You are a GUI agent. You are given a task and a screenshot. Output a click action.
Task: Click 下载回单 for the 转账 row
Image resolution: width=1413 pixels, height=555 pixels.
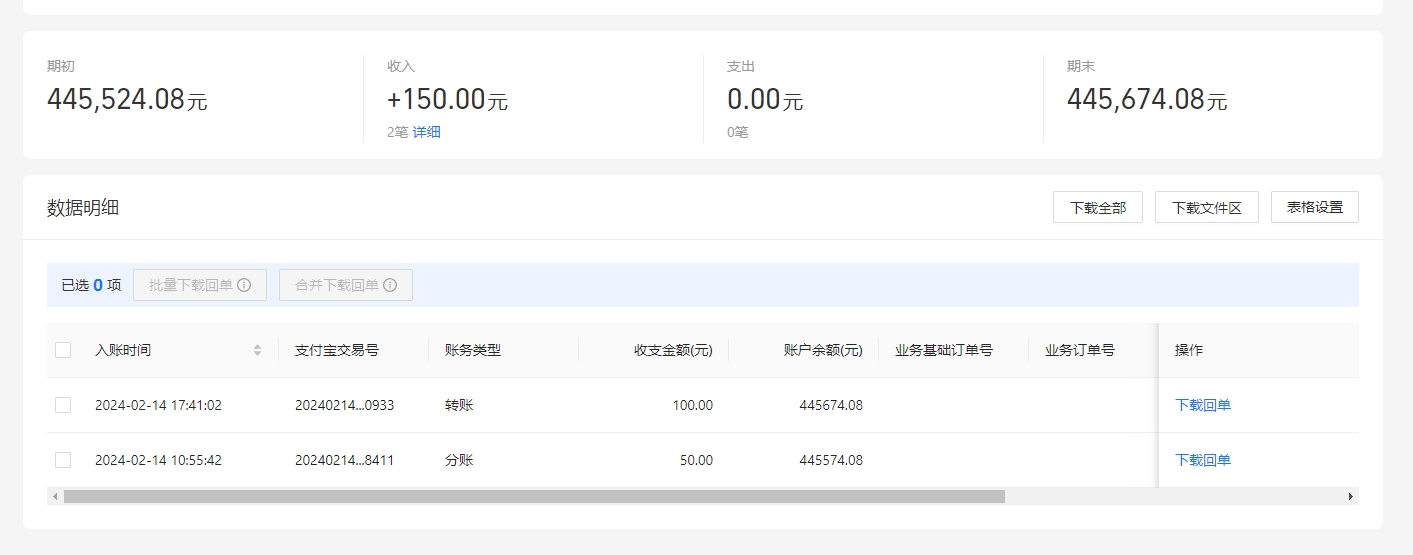(1203, 405)
